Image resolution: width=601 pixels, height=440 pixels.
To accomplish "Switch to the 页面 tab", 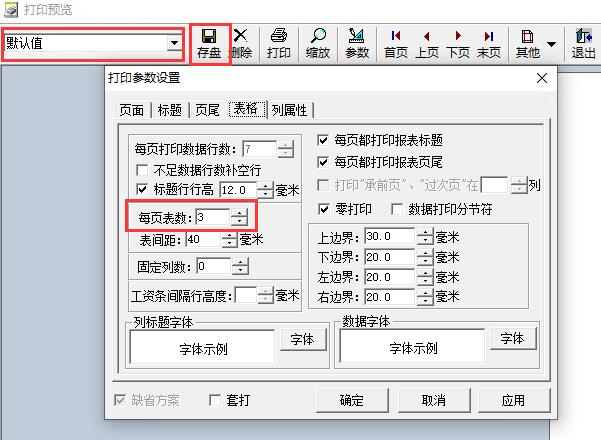I will (131, 109).
